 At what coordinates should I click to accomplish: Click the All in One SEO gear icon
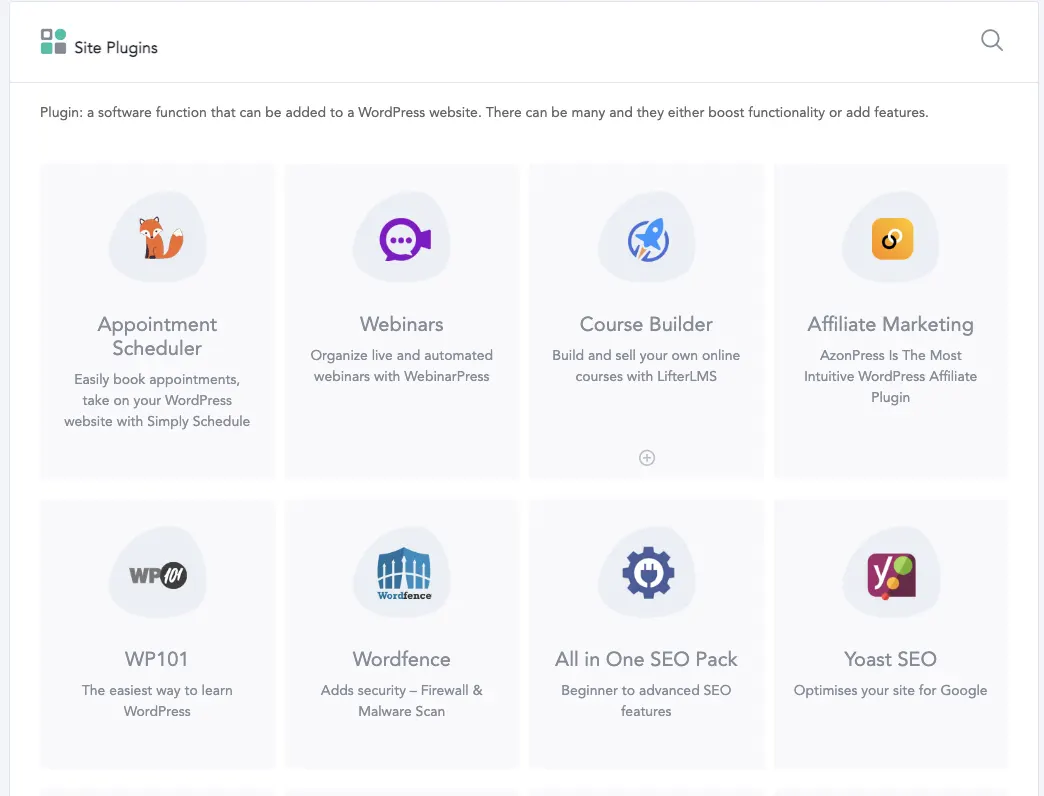(x=649, y=573)
